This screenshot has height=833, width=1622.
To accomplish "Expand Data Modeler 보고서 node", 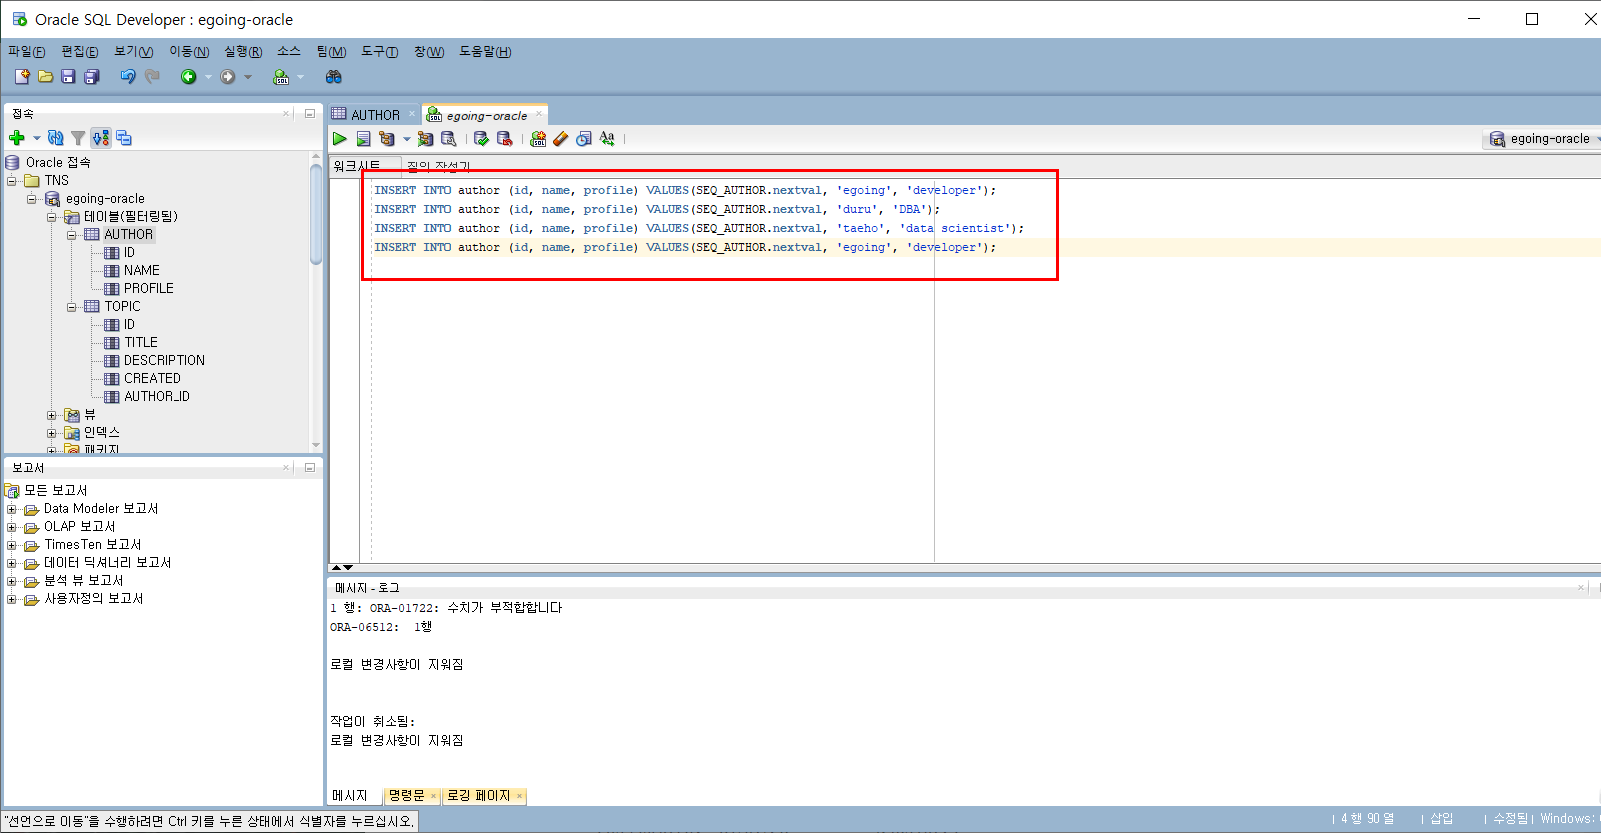I will coord(12,509).
